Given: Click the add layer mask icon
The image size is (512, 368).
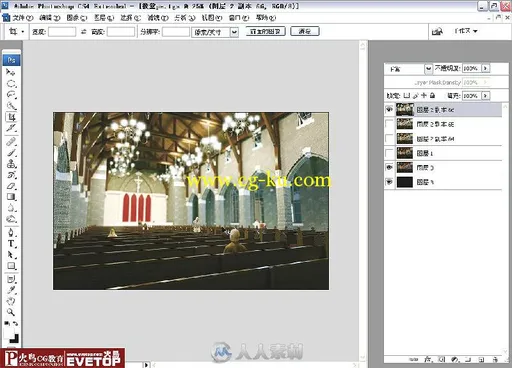Looking at the screenshot, I should pos(442,359).
